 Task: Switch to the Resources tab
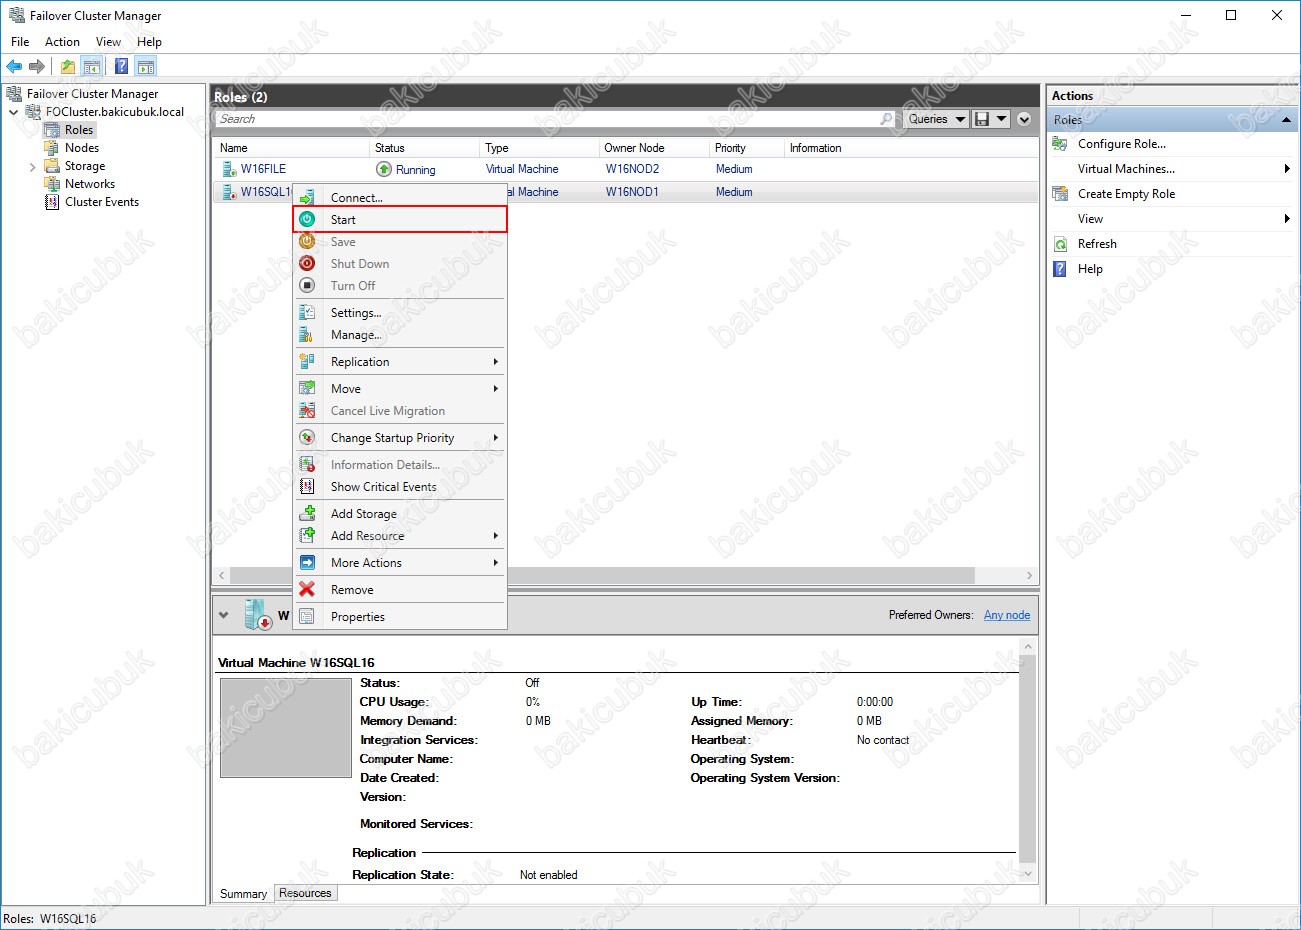[305, 893]
